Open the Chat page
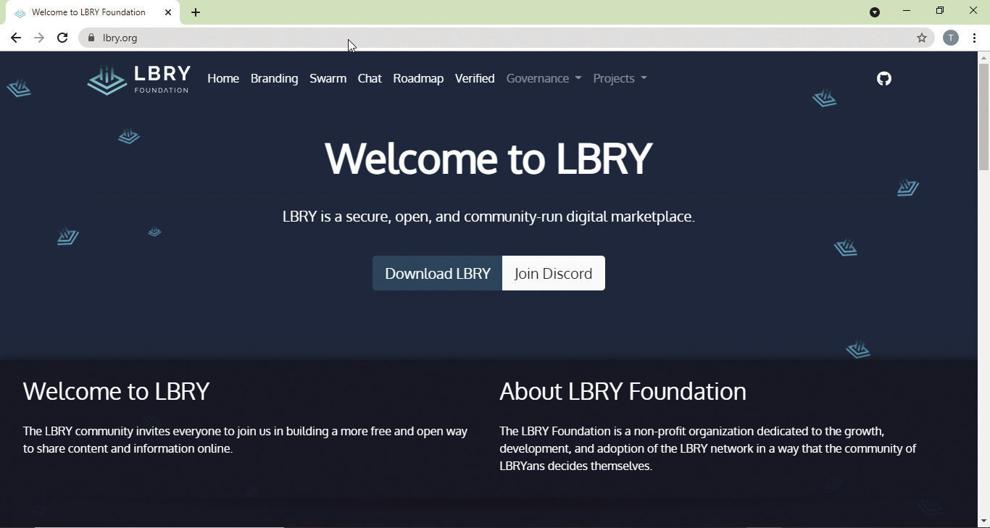The width and height of the screenshot is (990, 528). 369,78
